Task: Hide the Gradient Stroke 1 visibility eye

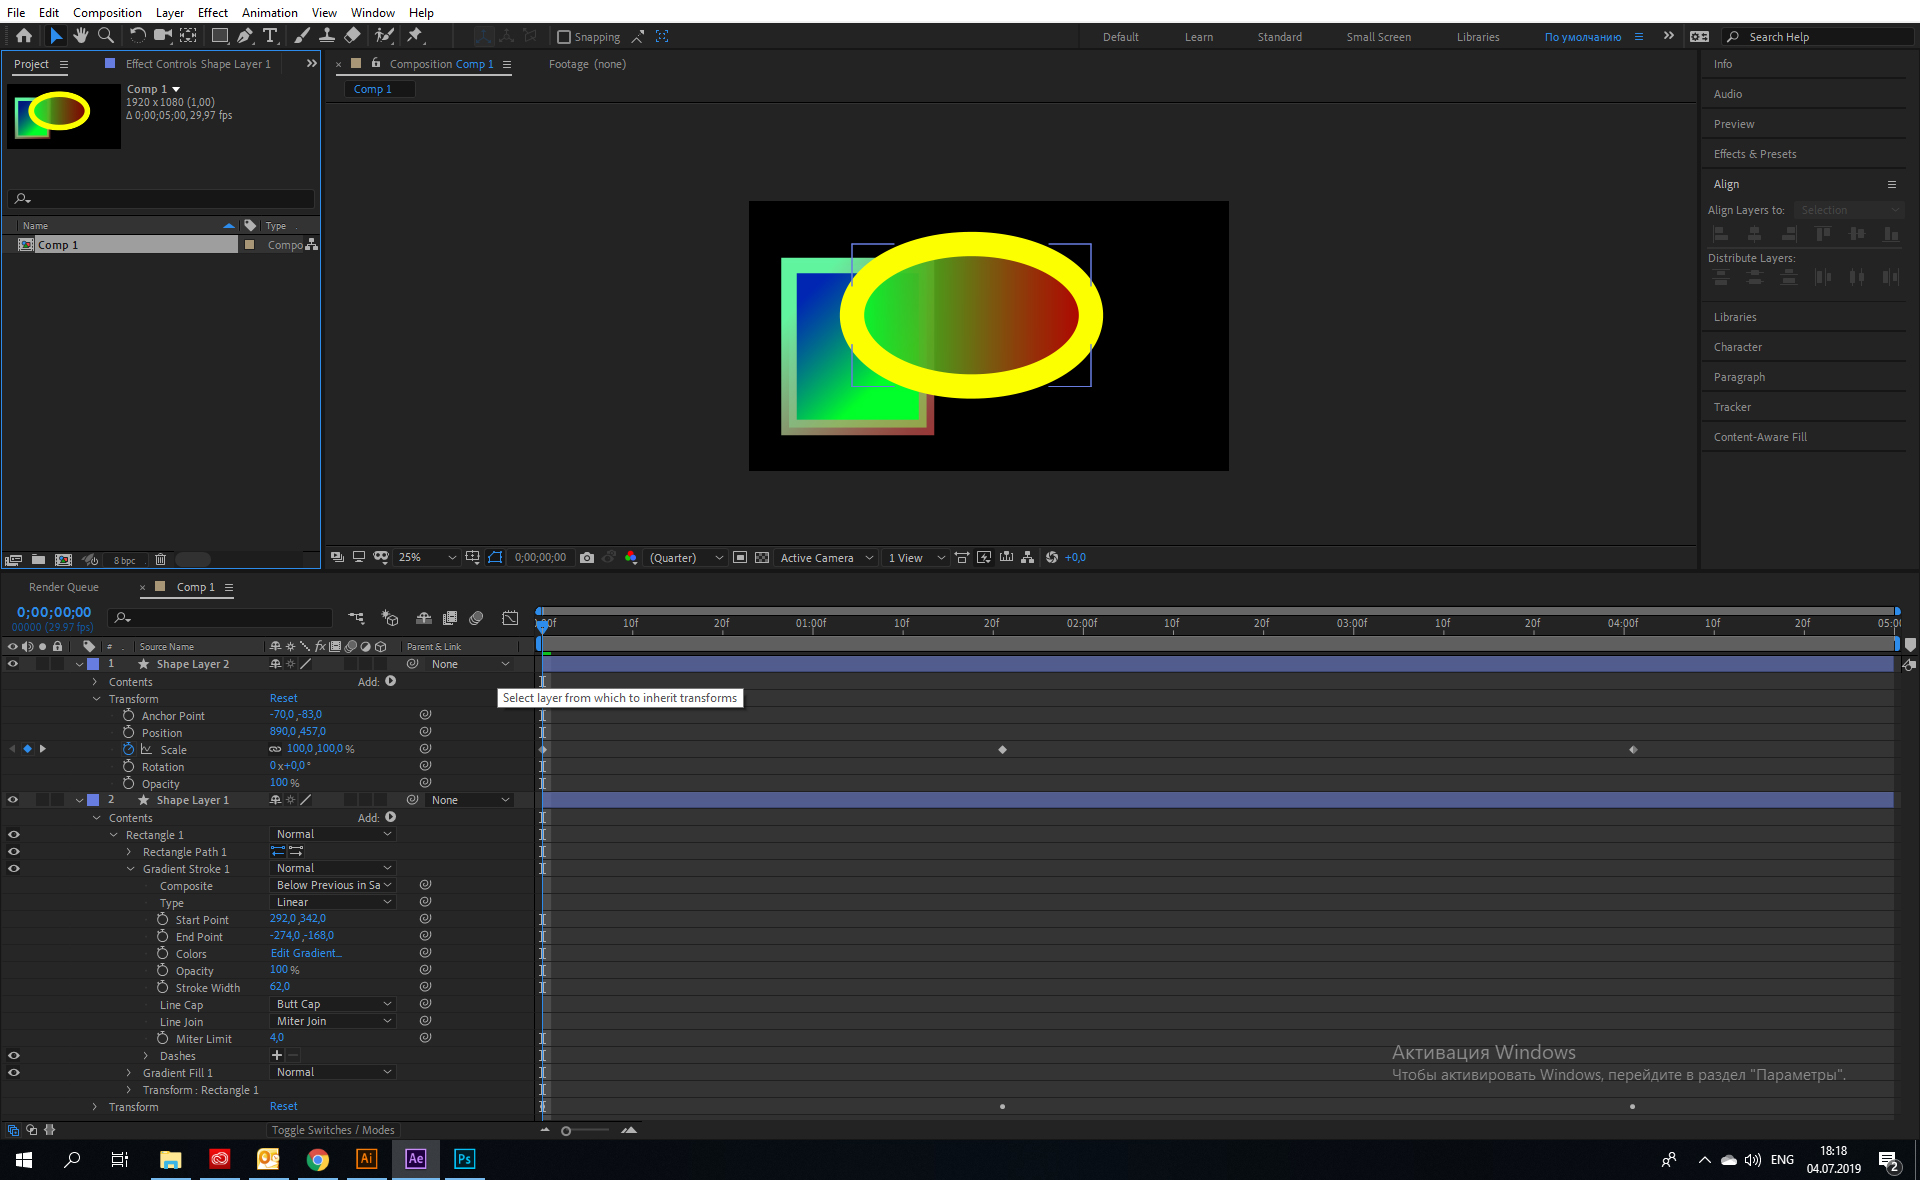Action: click(14, 868)
